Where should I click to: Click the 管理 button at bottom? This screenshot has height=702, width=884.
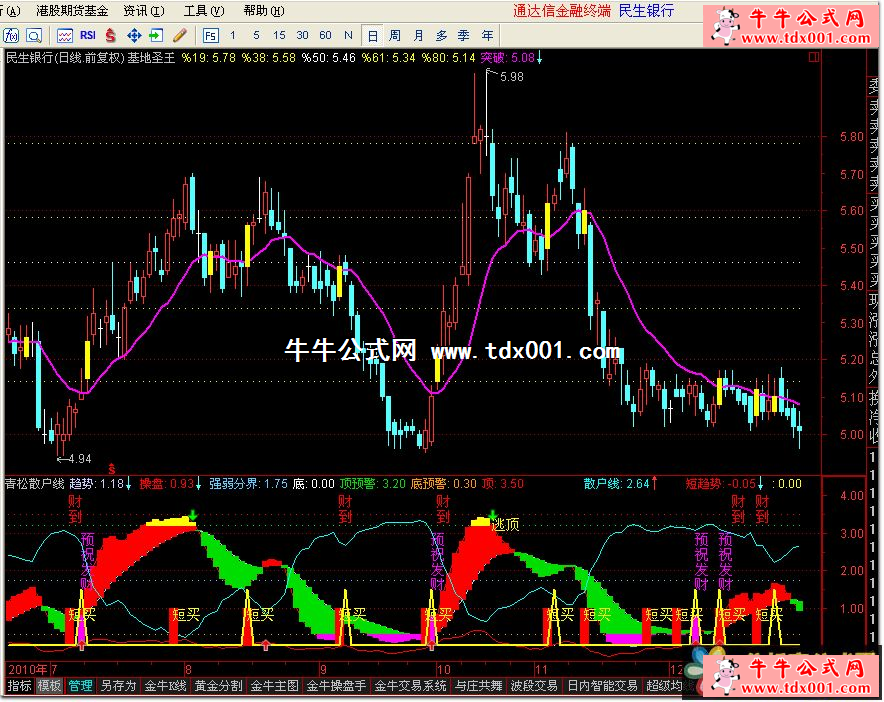[81, 686]
